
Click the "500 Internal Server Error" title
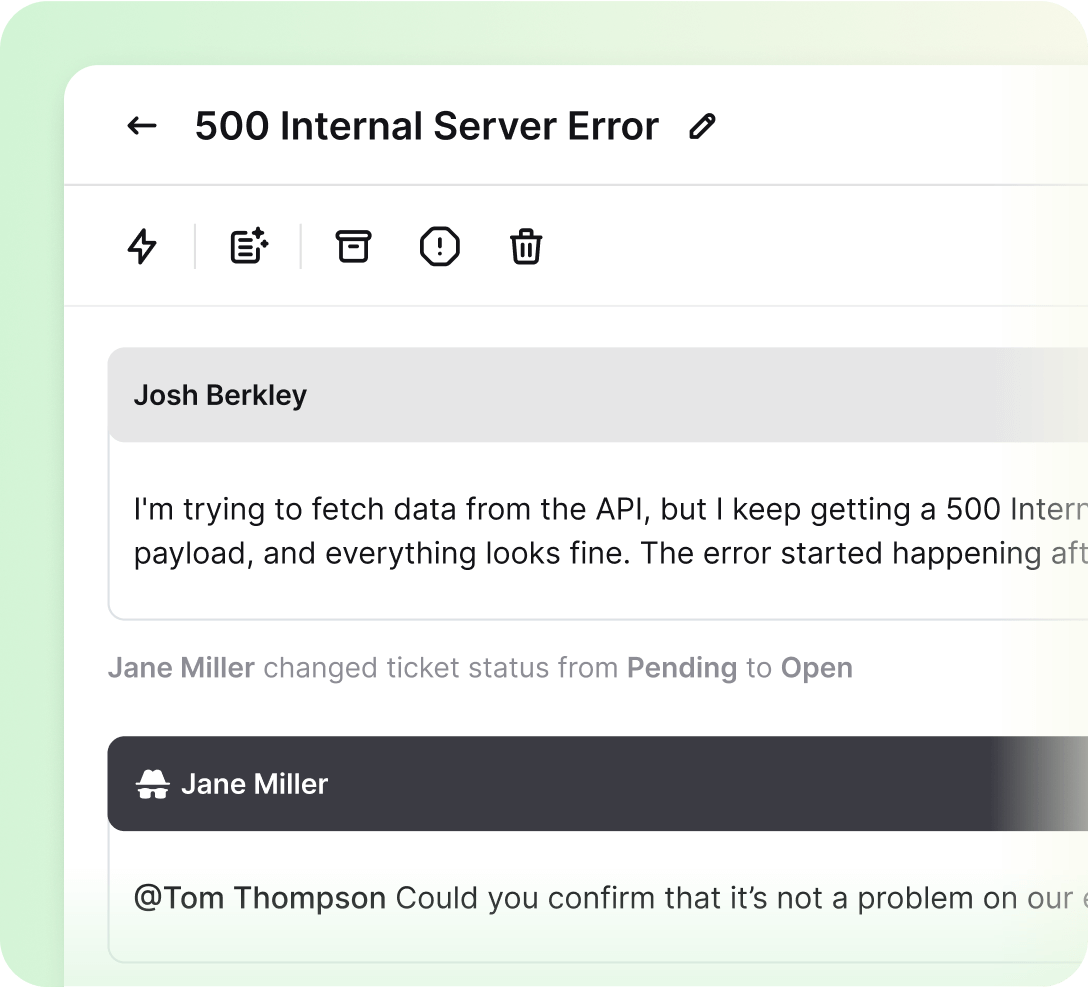click(x=427, y=127)
